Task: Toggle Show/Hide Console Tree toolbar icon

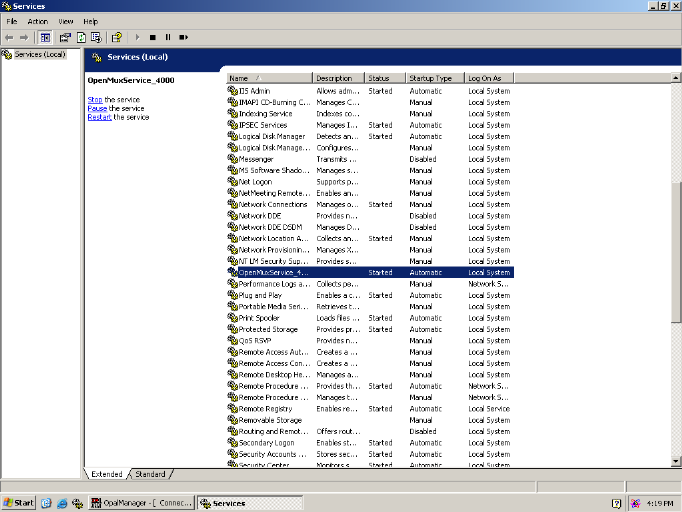Action: 45,37
